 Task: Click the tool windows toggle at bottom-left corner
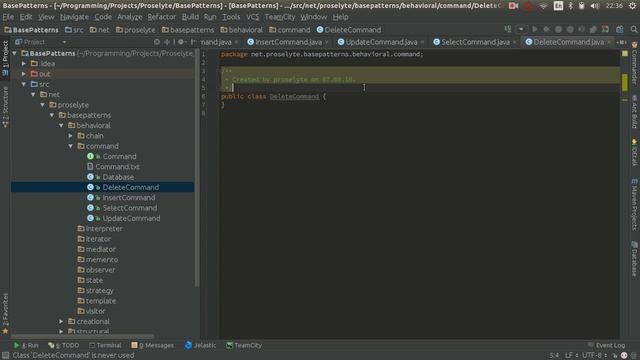pyautogui.click(x=5, y=356)
